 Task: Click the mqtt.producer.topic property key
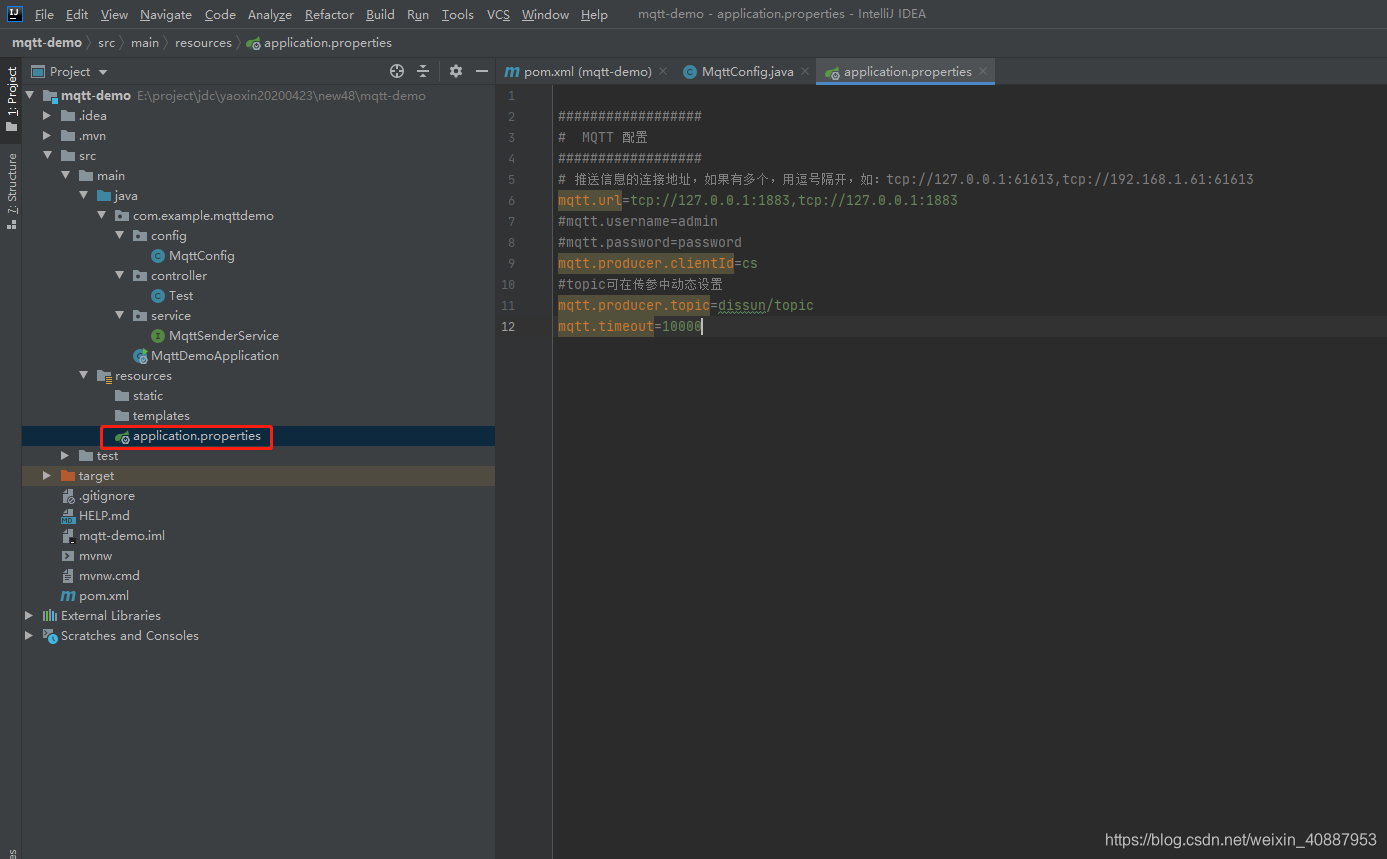[634, 305]
